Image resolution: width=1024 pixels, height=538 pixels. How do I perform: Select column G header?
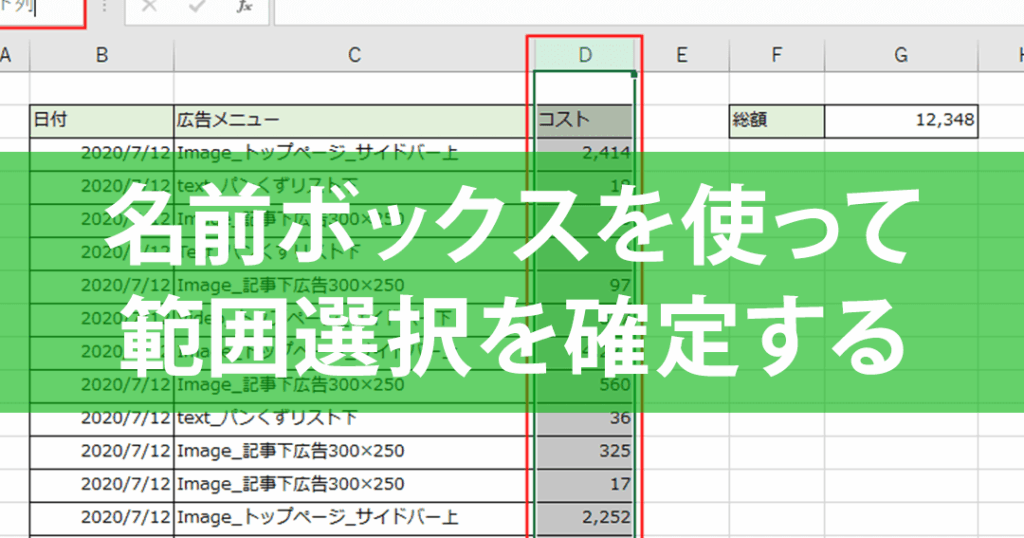pyautogui.click(x=901, y=55)
